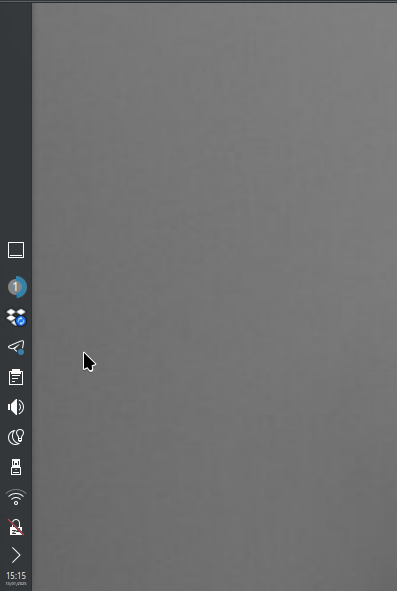
Task: Open the USB removable devices icon
Action: click(x=16, y=467)
